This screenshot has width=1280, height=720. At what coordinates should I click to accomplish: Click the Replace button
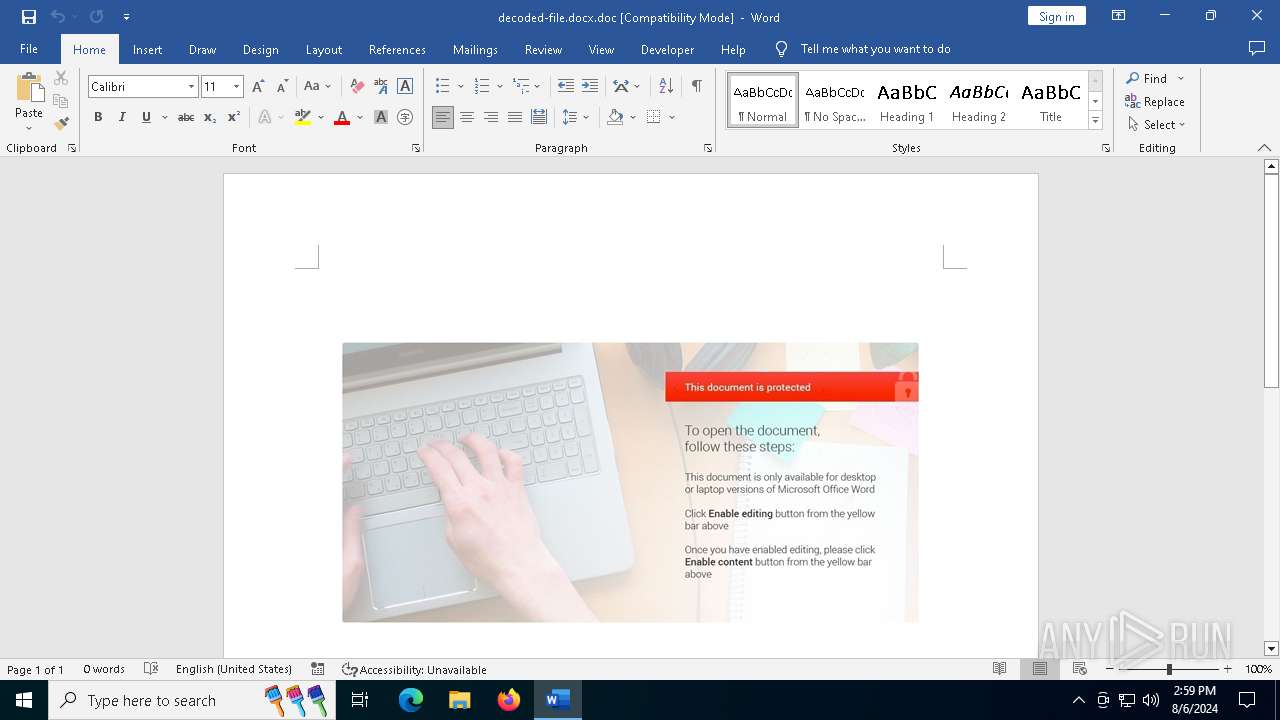click(1155, 101)
